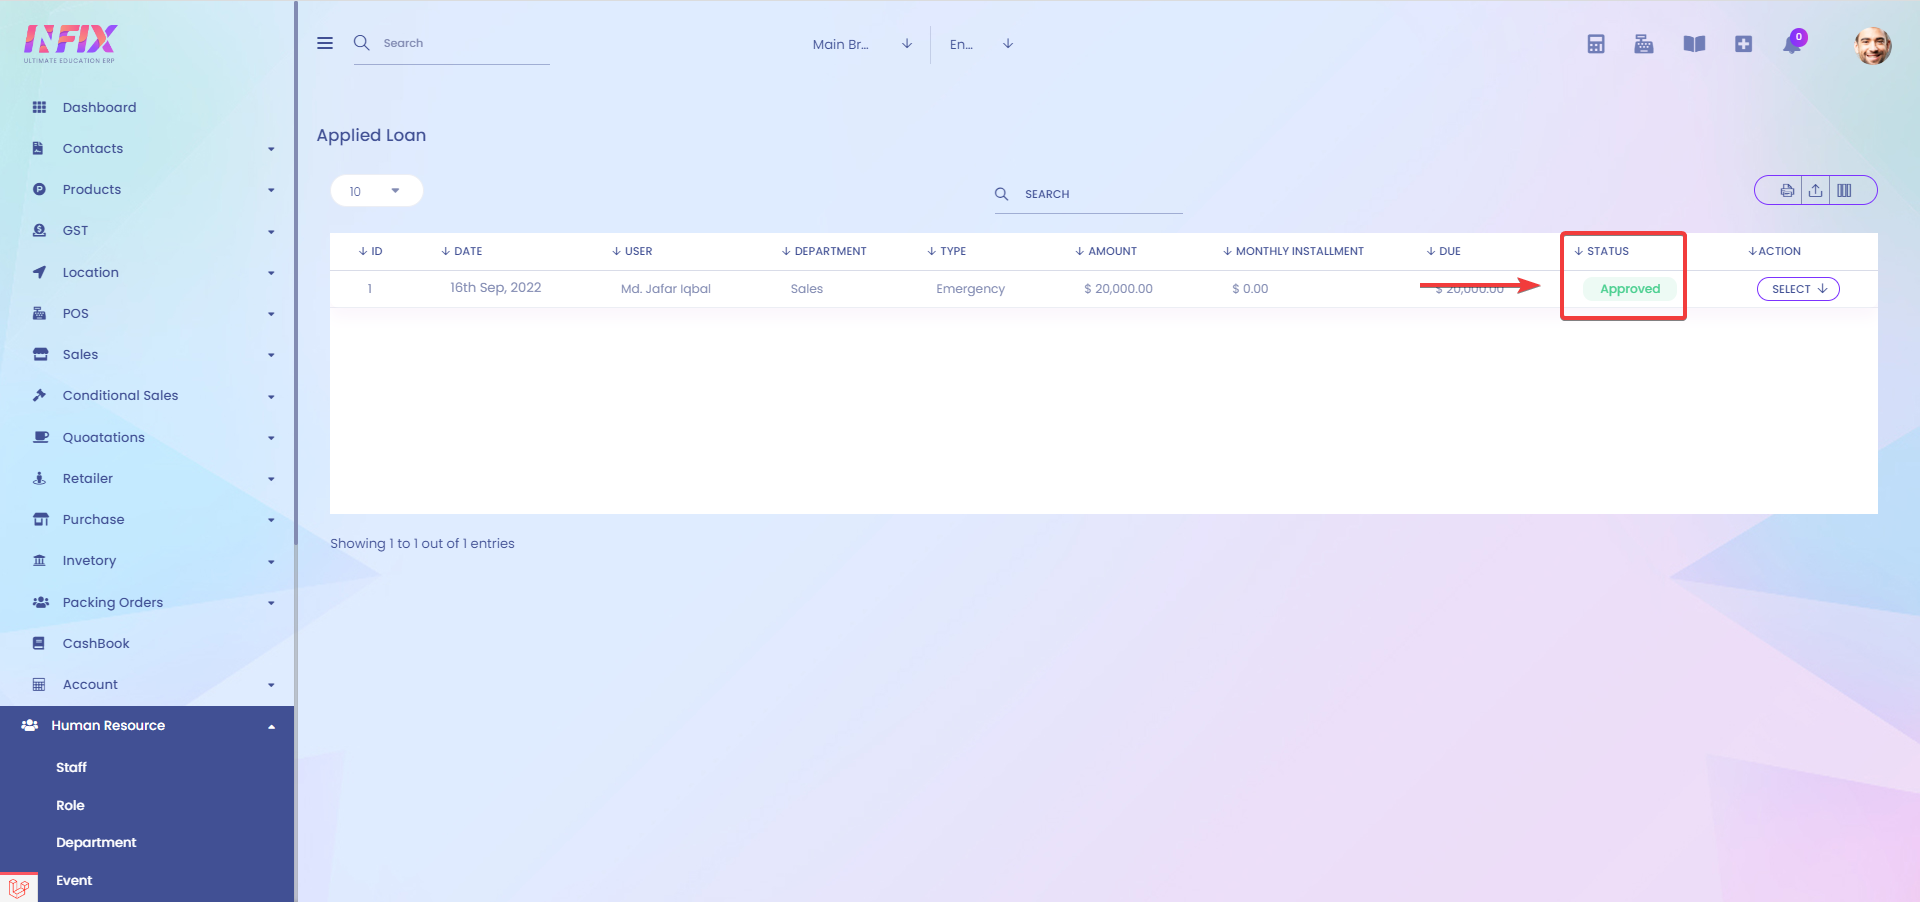Click the Packing Orders people icon

(x=41, y=602)
